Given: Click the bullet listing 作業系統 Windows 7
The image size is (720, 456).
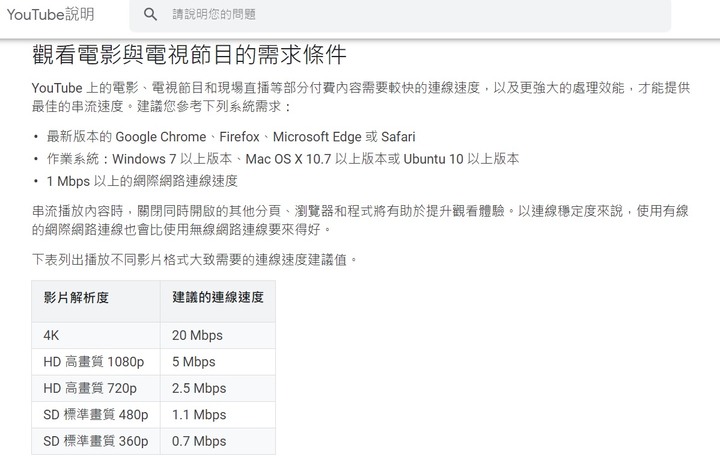Looking at the screenshot, I should click(283, 159).
